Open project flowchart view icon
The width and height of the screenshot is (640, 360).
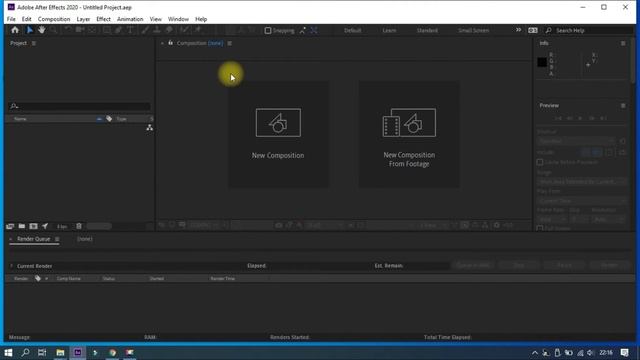pyautogui.click(x=150, y=128)
